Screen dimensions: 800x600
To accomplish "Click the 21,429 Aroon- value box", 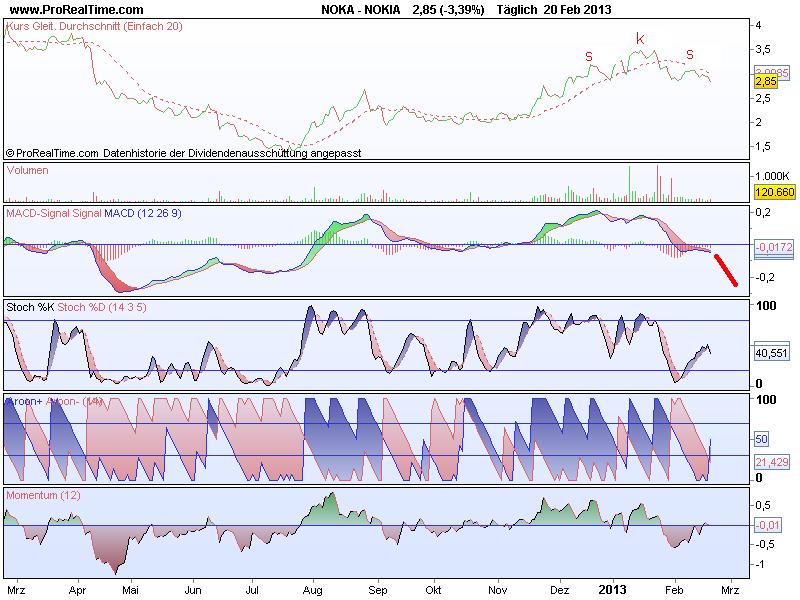I will [772, 462].
